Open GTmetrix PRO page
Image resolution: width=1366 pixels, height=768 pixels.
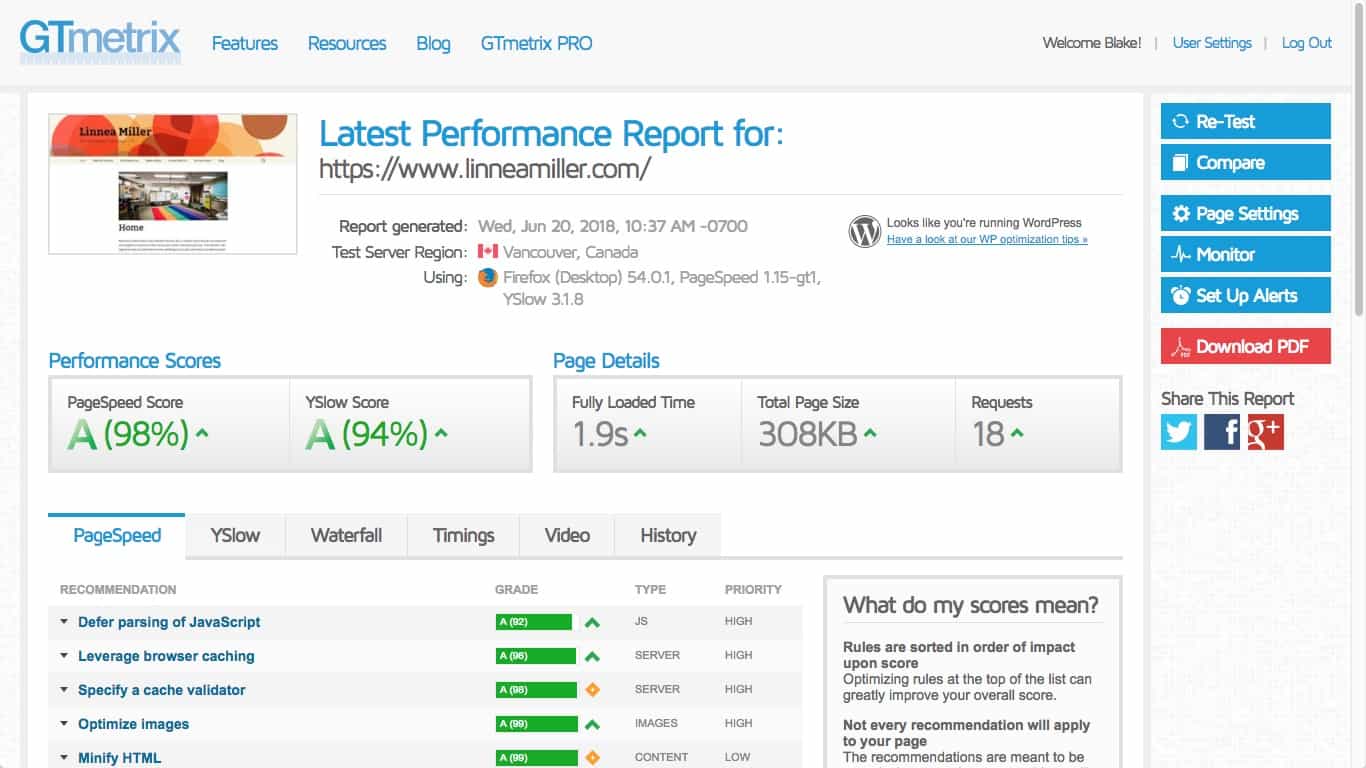click(536, 43)
